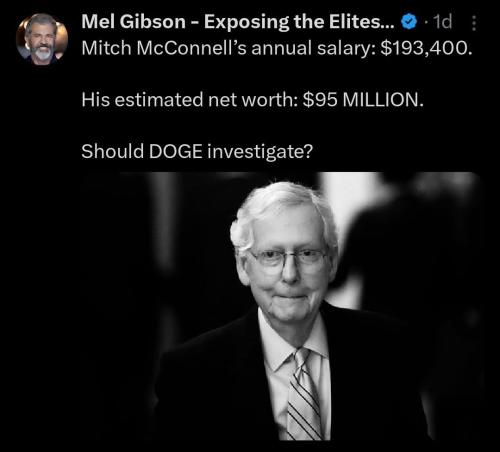
Task: Click the striped tie in the photo
Action: pos(304,394)
